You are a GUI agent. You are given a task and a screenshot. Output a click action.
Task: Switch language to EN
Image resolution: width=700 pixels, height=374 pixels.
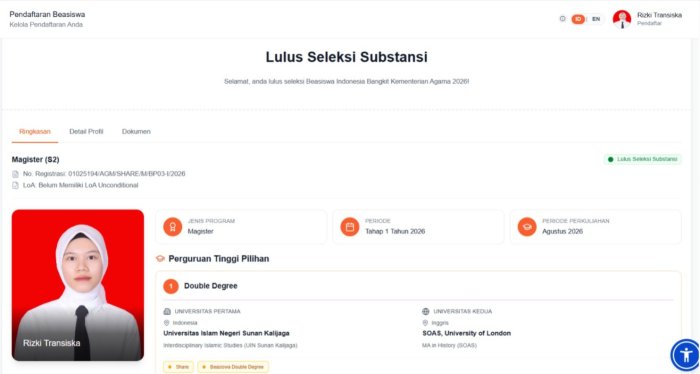[596, 19]
